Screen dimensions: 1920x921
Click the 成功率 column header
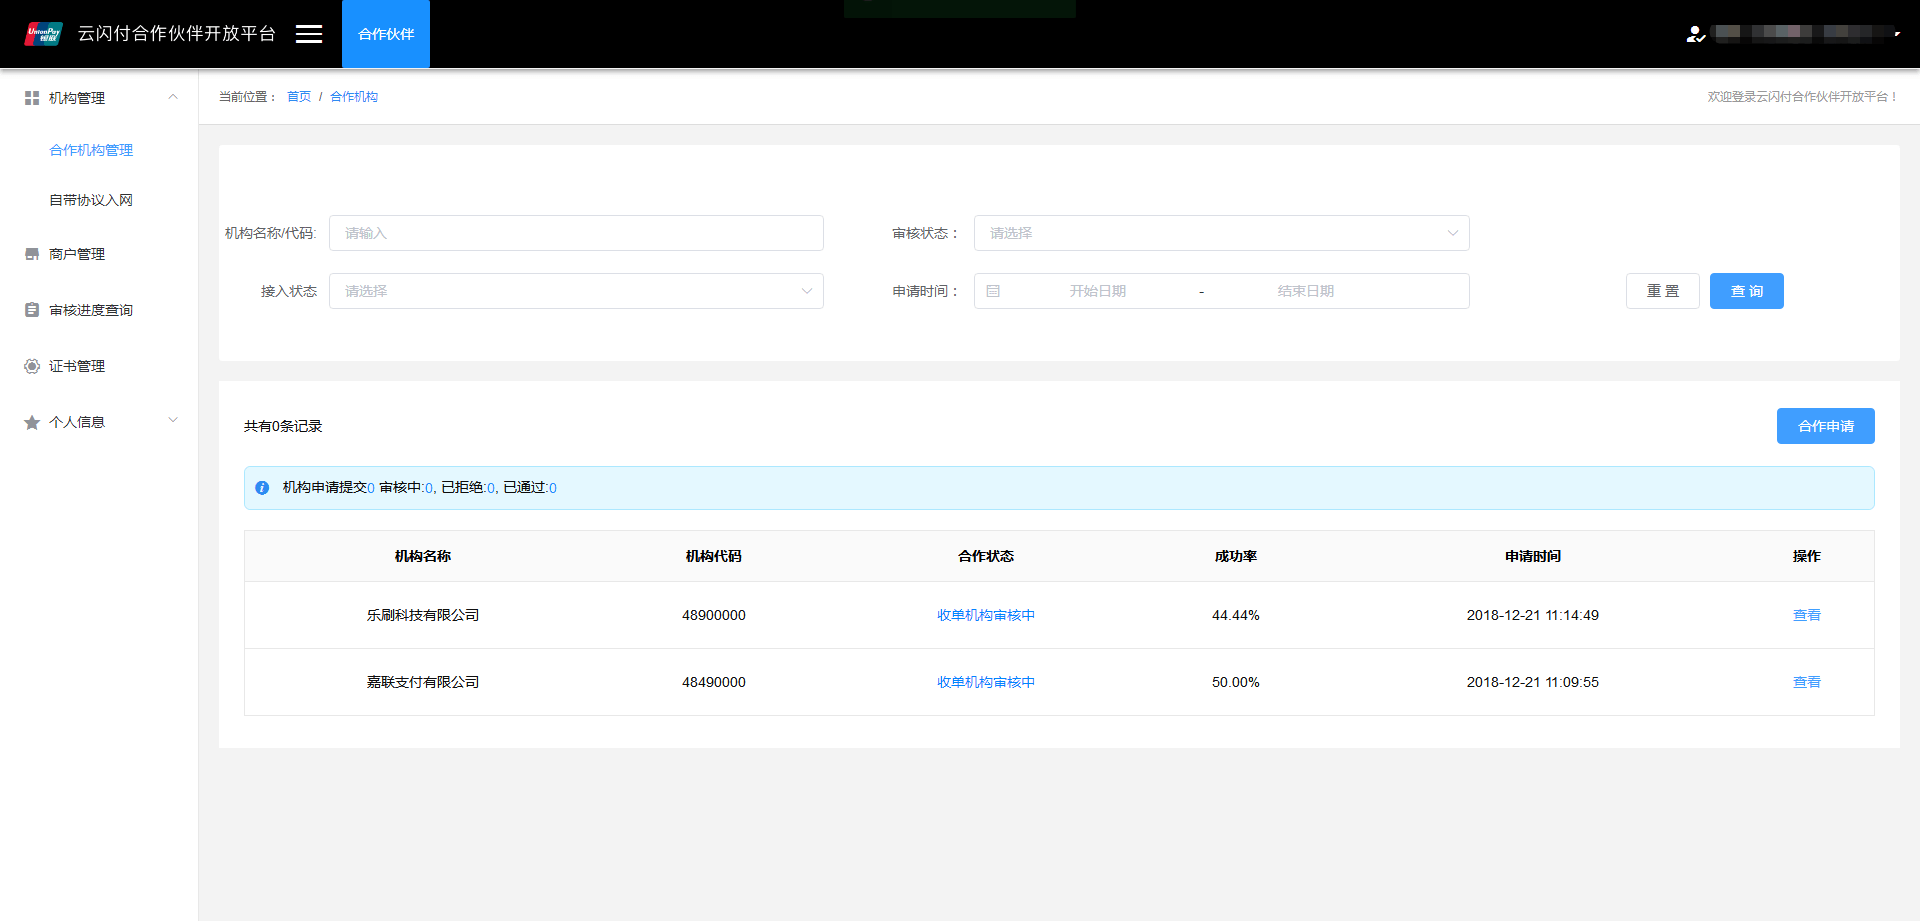point(1236,556)
